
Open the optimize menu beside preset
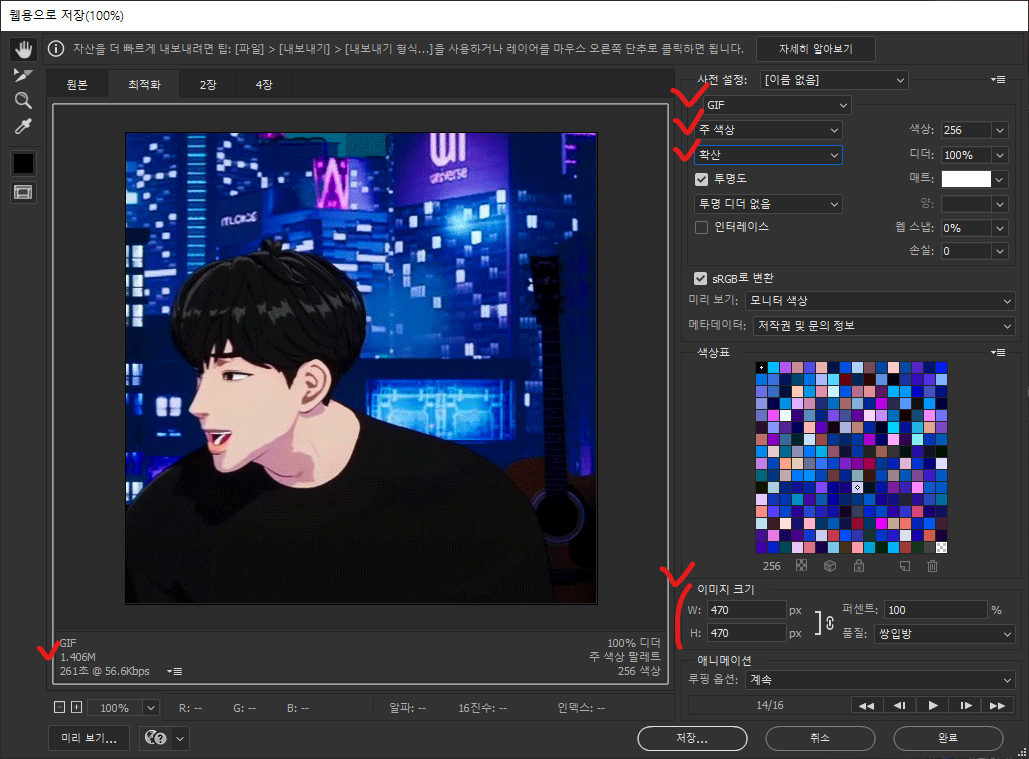(x=998, y=79)
